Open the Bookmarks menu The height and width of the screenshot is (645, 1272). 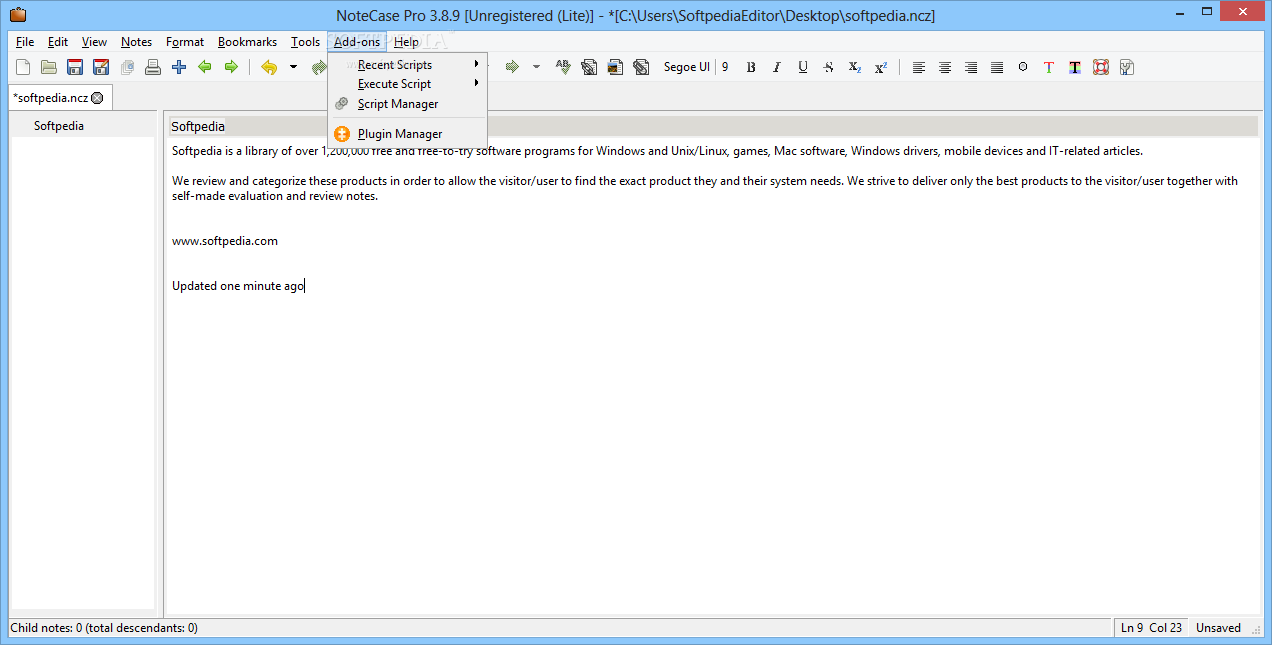(x=248, y=42)
